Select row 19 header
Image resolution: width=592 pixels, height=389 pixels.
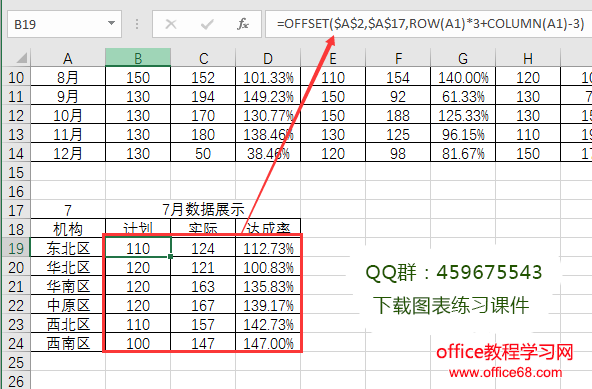pyautogui.click(x=16, y=248)
